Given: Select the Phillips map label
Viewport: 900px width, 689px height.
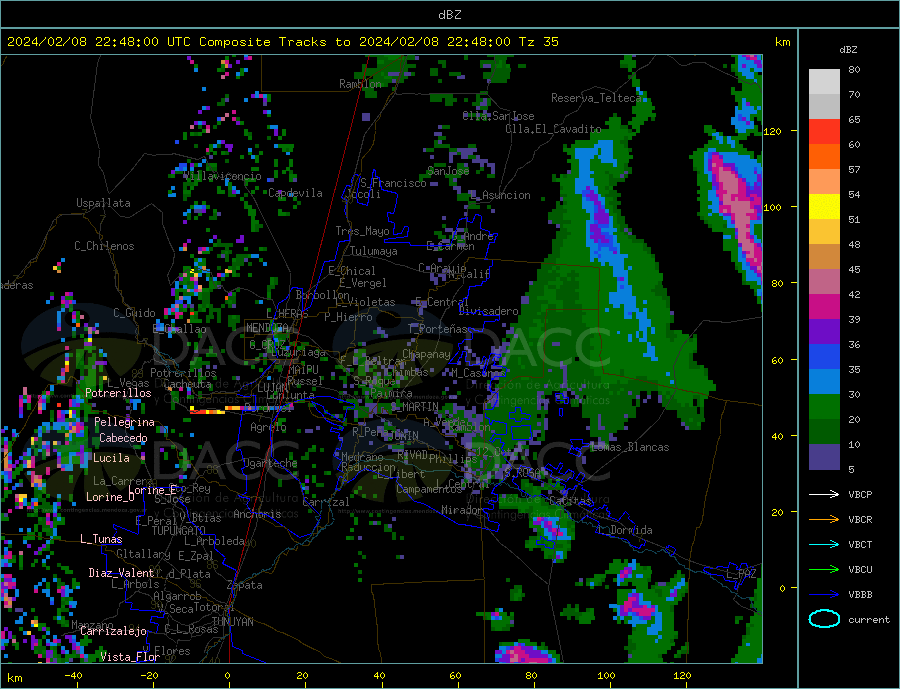Looking at the screenshot, I should [453, 459].
